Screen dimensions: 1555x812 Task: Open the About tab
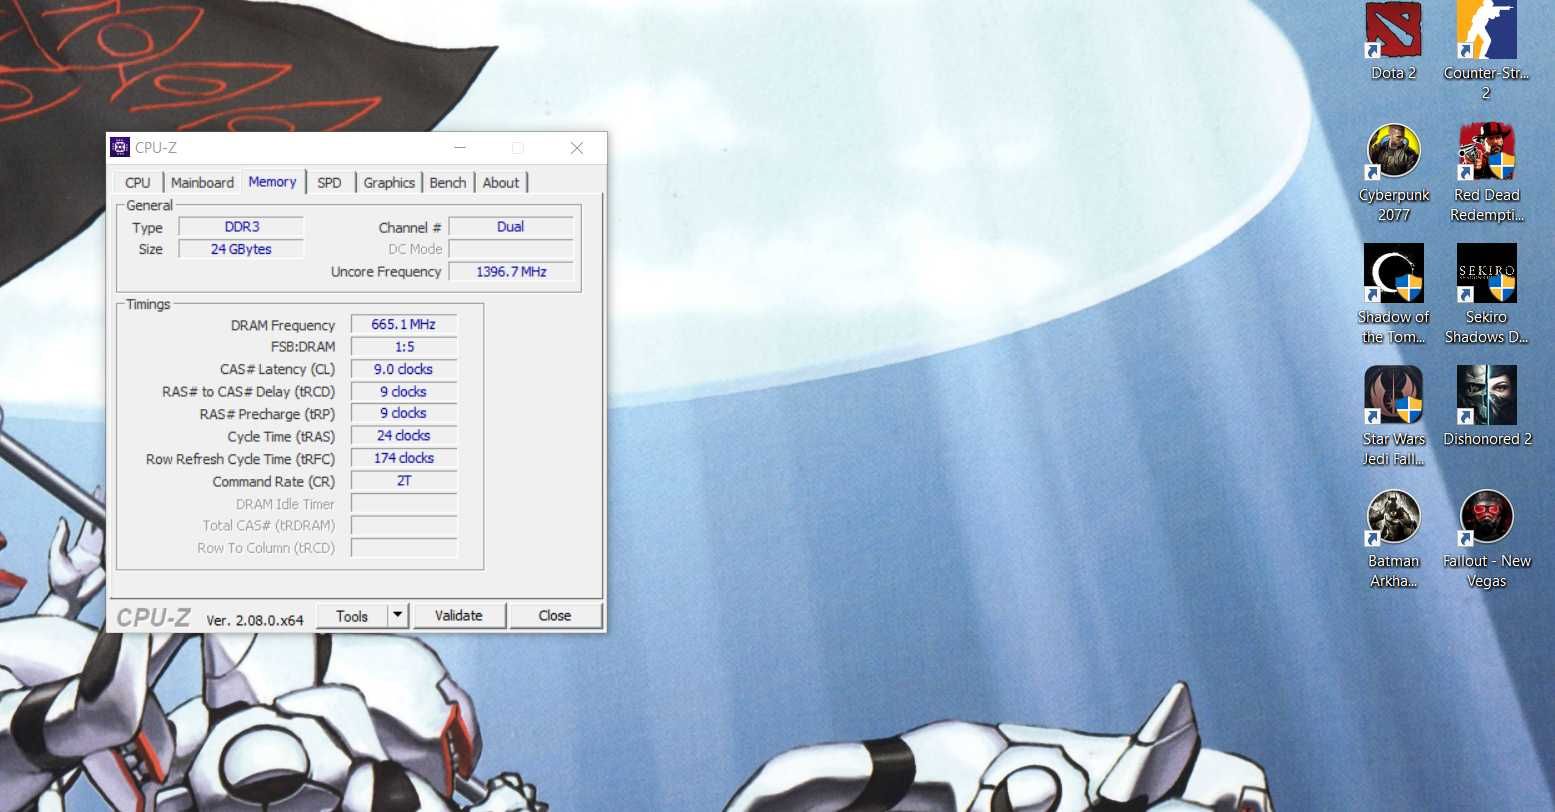[x=501, y=182]
